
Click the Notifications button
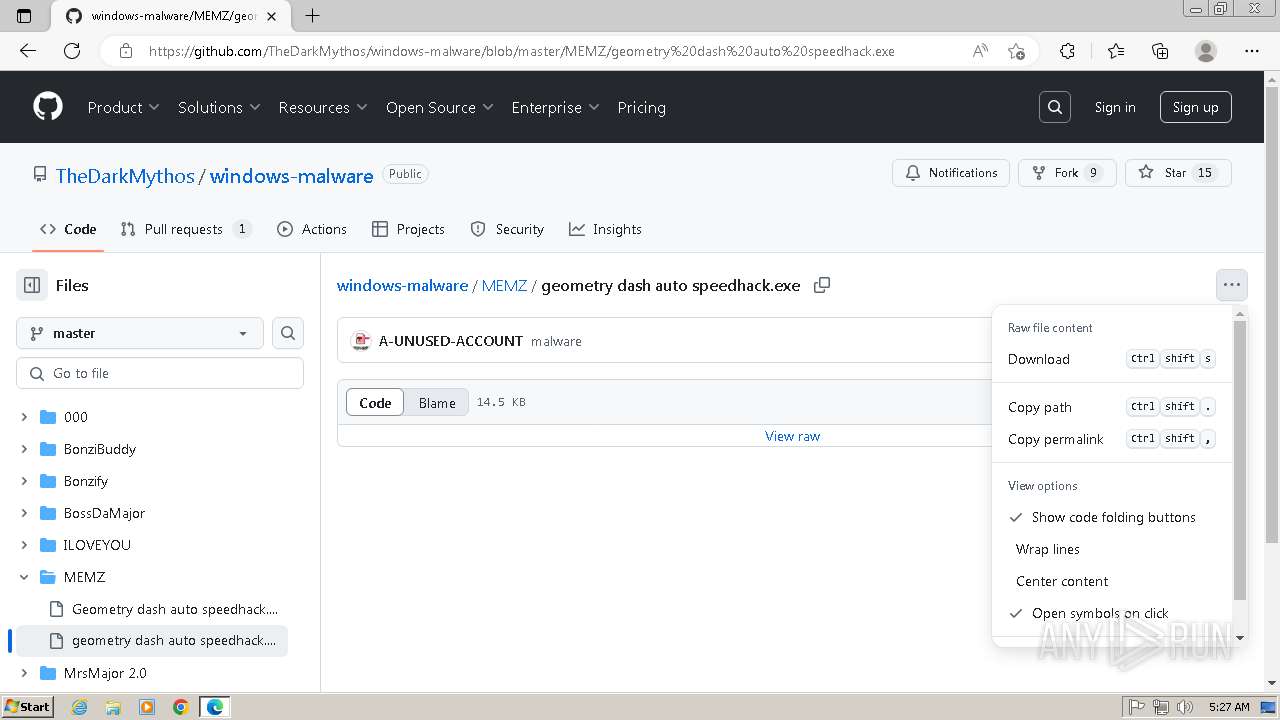pos(951,173)
